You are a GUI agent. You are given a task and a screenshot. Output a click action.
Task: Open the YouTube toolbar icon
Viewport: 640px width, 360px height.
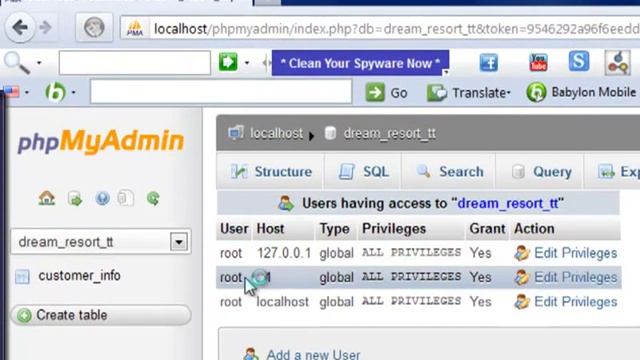click(538, 62)
